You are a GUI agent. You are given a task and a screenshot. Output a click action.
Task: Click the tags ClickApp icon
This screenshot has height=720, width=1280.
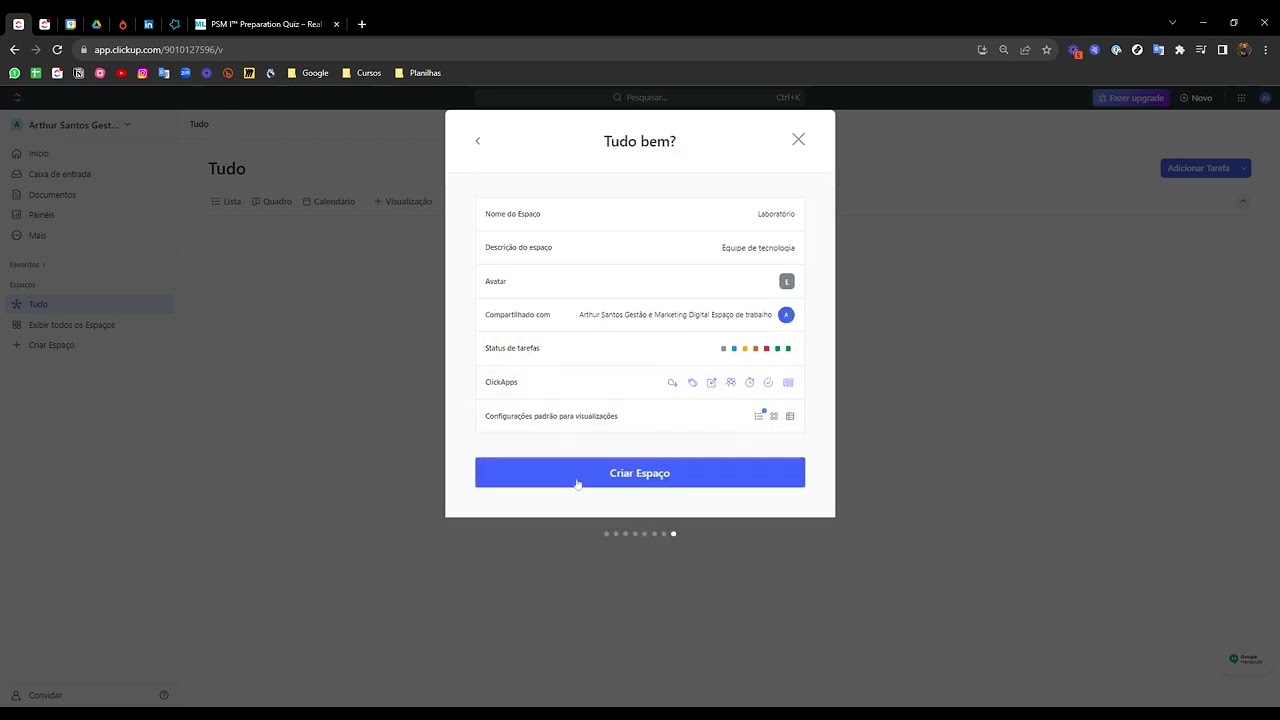pyautogui.click(x=692, y=383)
